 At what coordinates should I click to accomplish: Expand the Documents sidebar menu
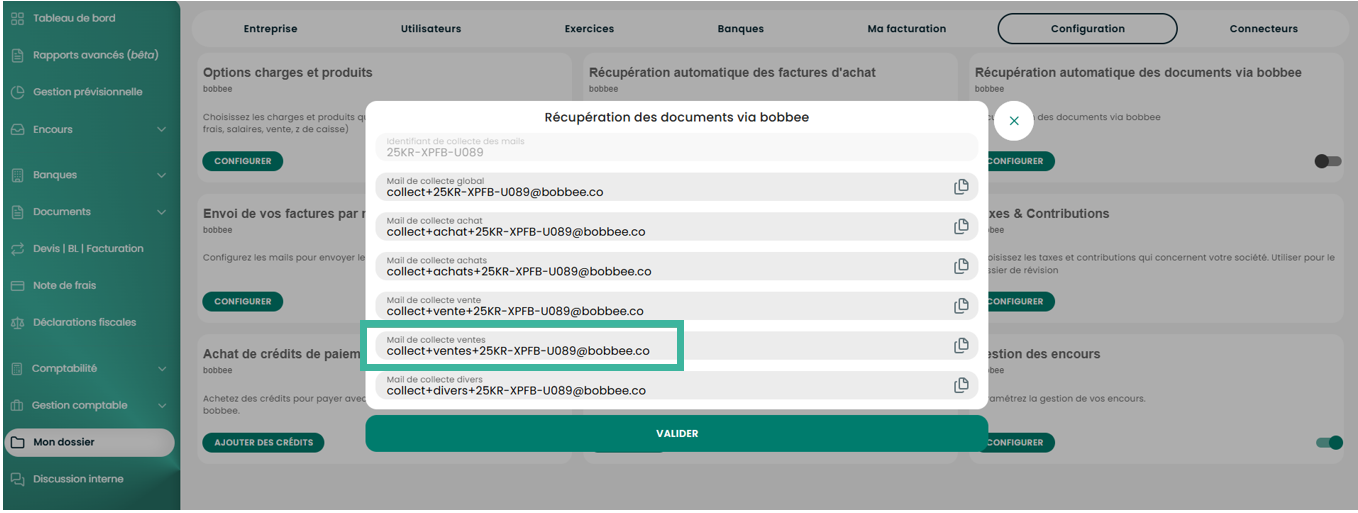(x=161, y=212)
